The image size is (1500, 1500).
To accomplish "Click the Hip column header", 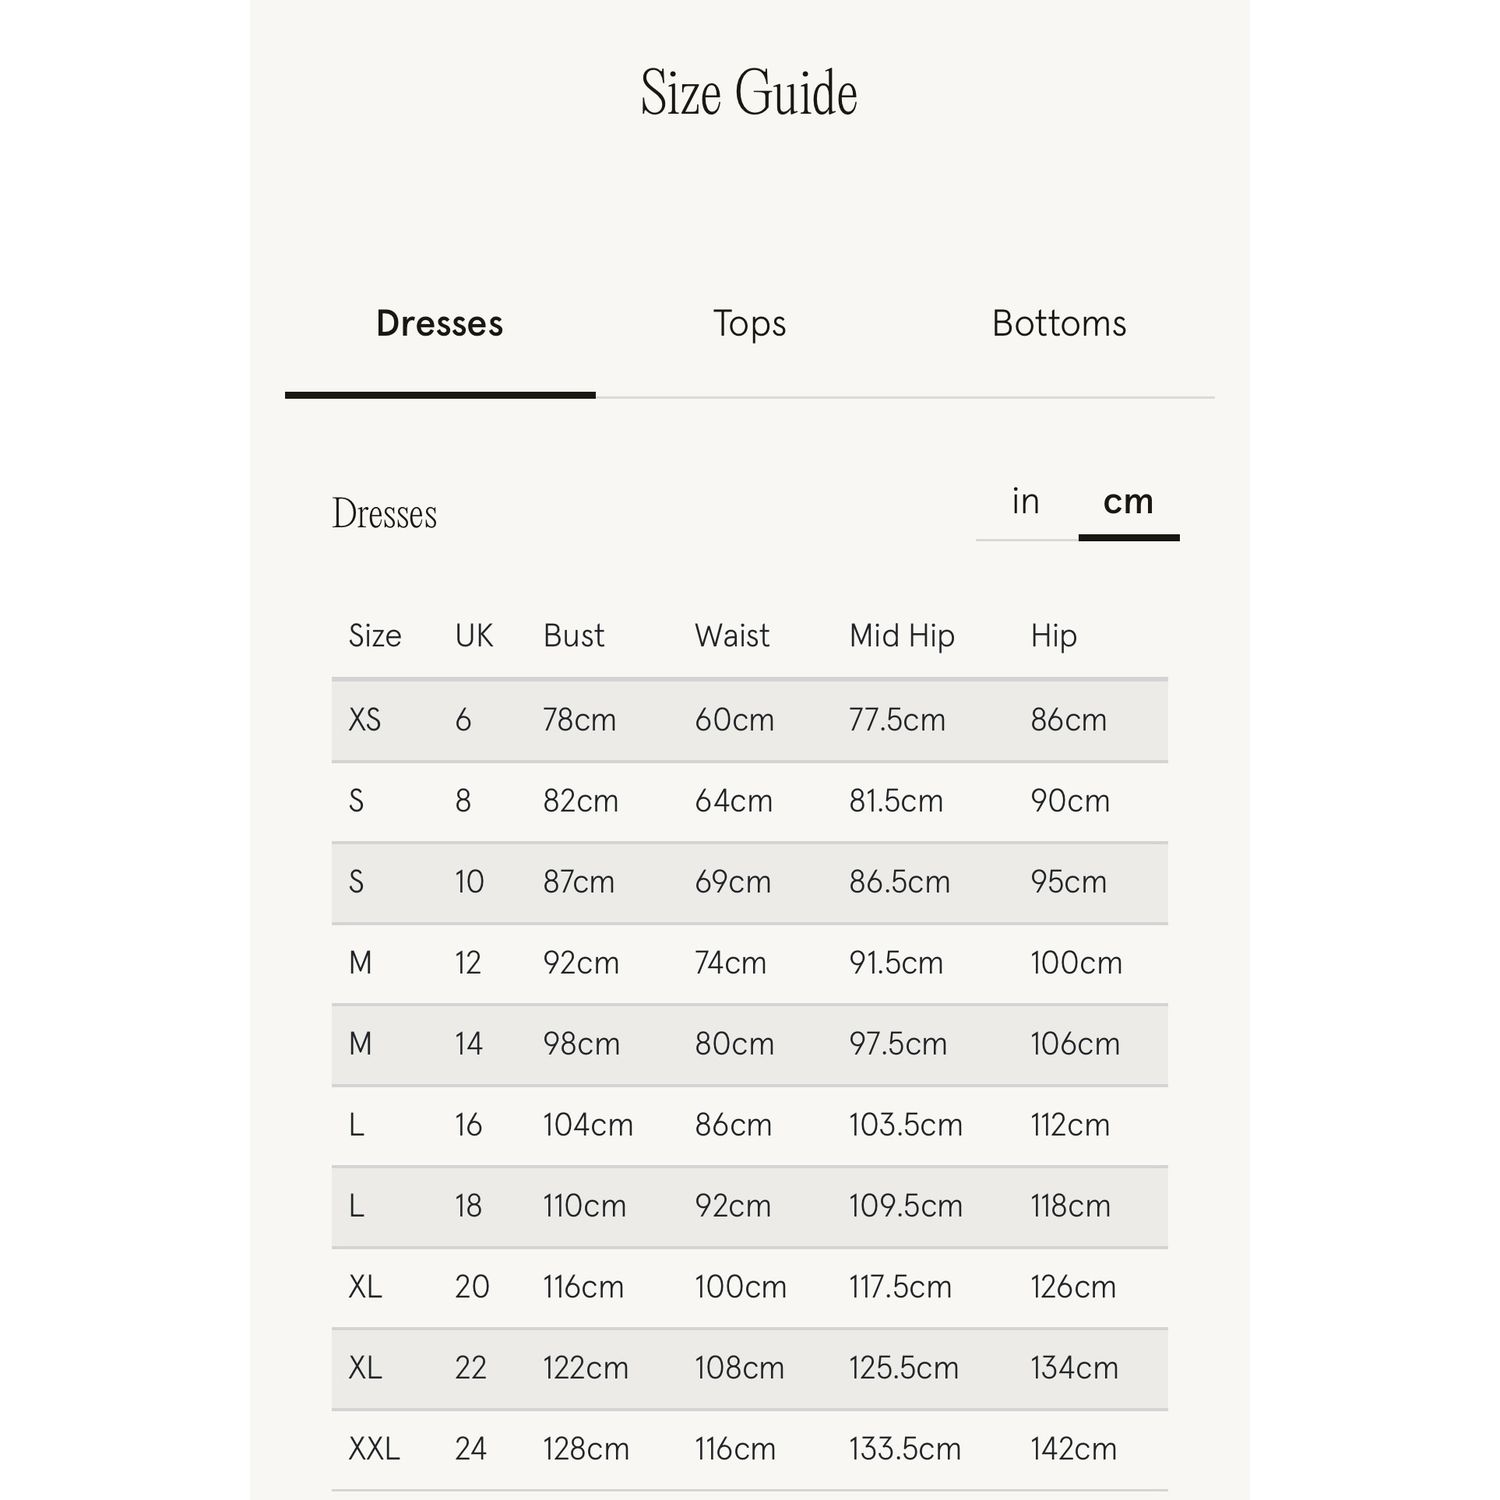I will [1053, 636].
